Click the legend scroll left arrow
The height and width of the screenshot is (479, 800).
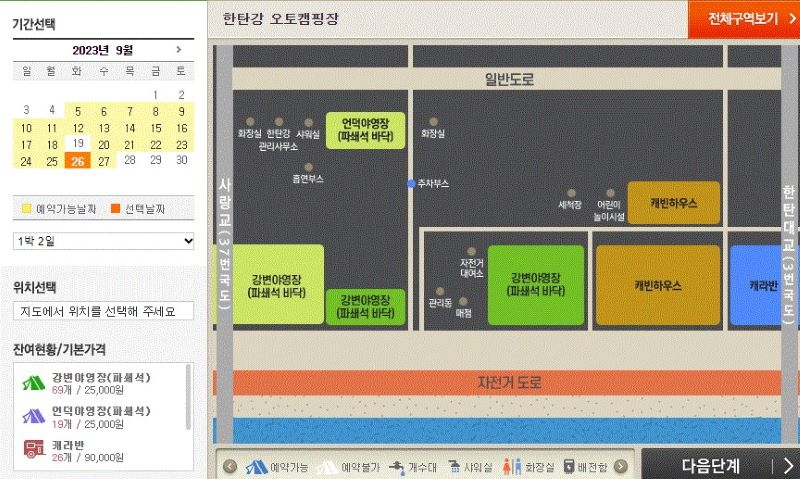230,466
